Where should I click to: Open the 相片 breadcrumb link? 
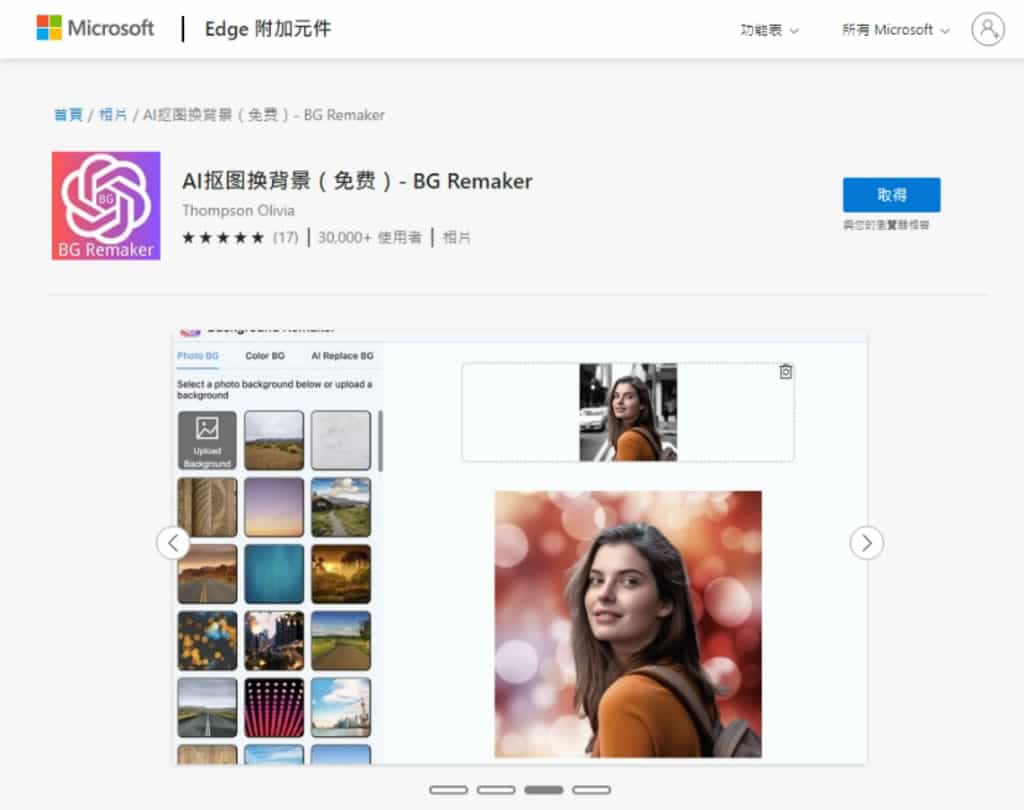[x=113, y=115]
